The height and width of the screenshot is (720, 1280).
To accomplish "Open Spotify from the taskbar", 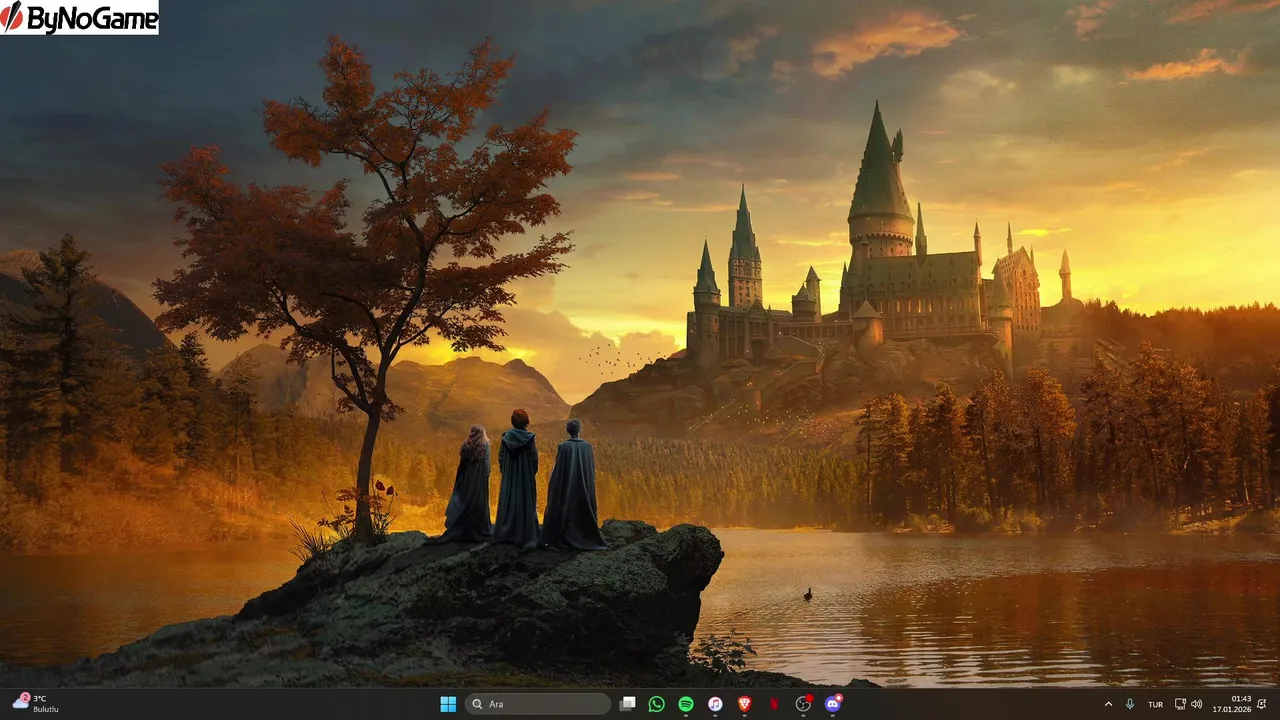I will click(x=686, y=704).
